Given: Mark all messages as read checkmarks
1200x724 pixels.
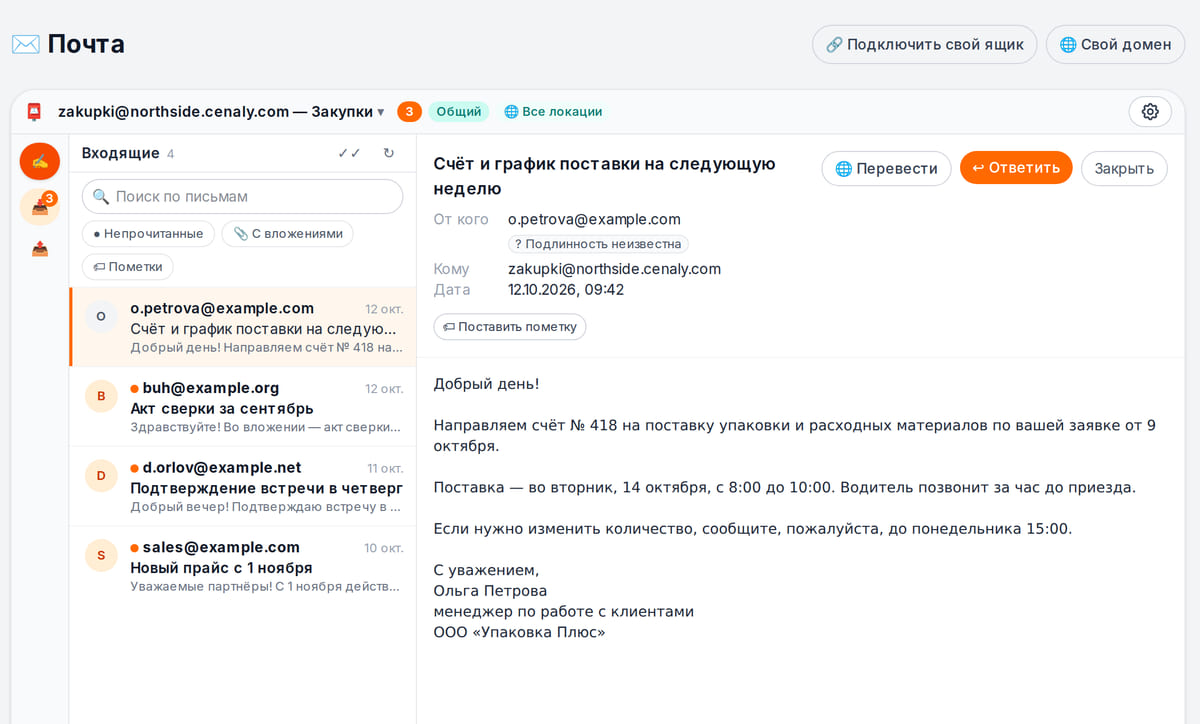Looking at the screenshot, I should tap(349, 153).
